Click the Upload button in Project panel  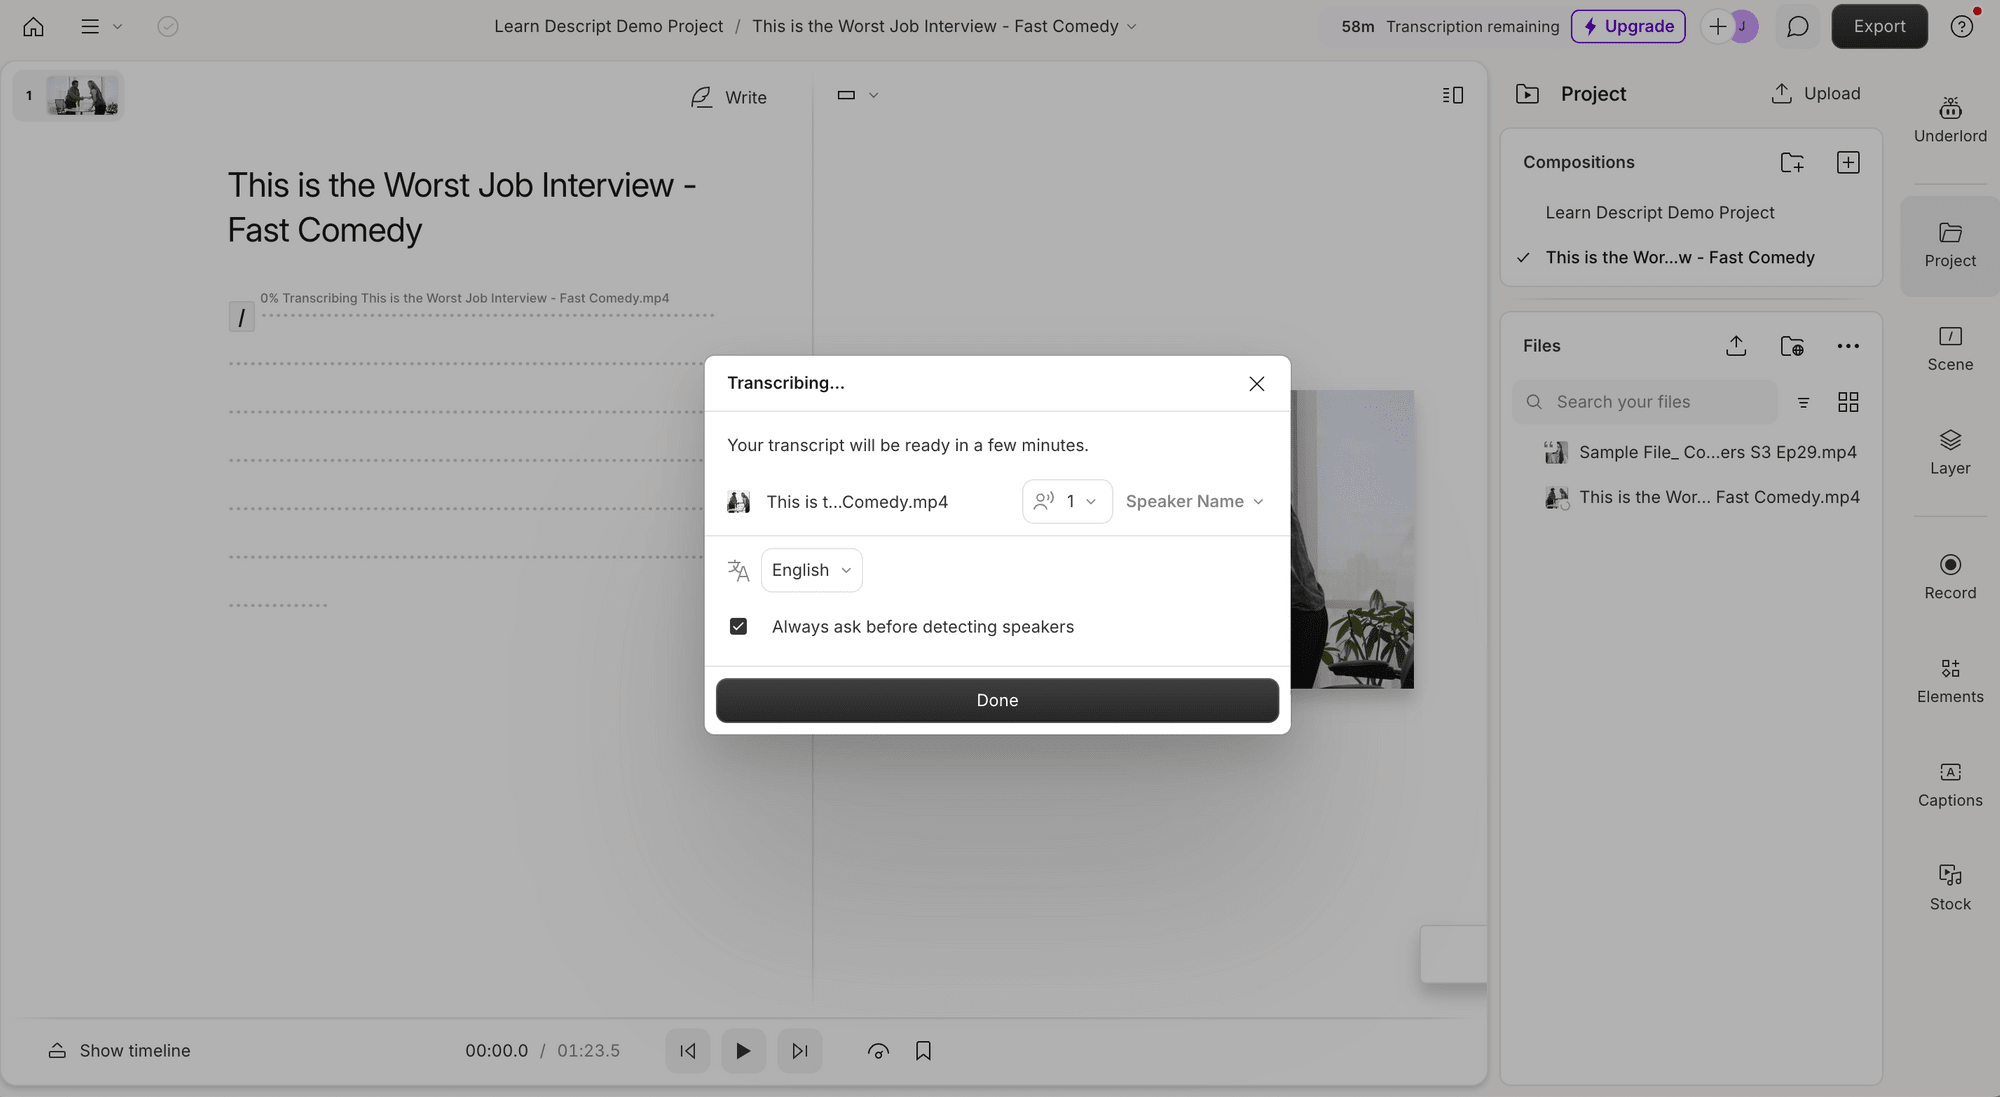click(x=1816, y=93)
